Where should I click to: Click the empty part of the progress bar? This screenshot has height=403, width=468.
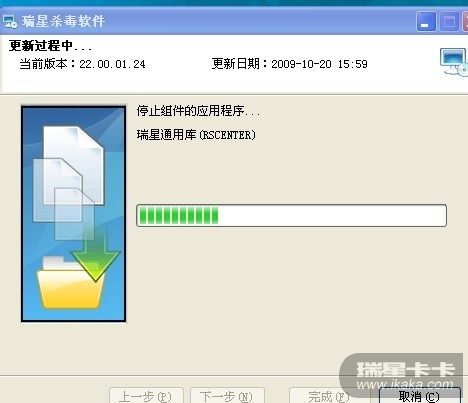click(x=332, y=215)
